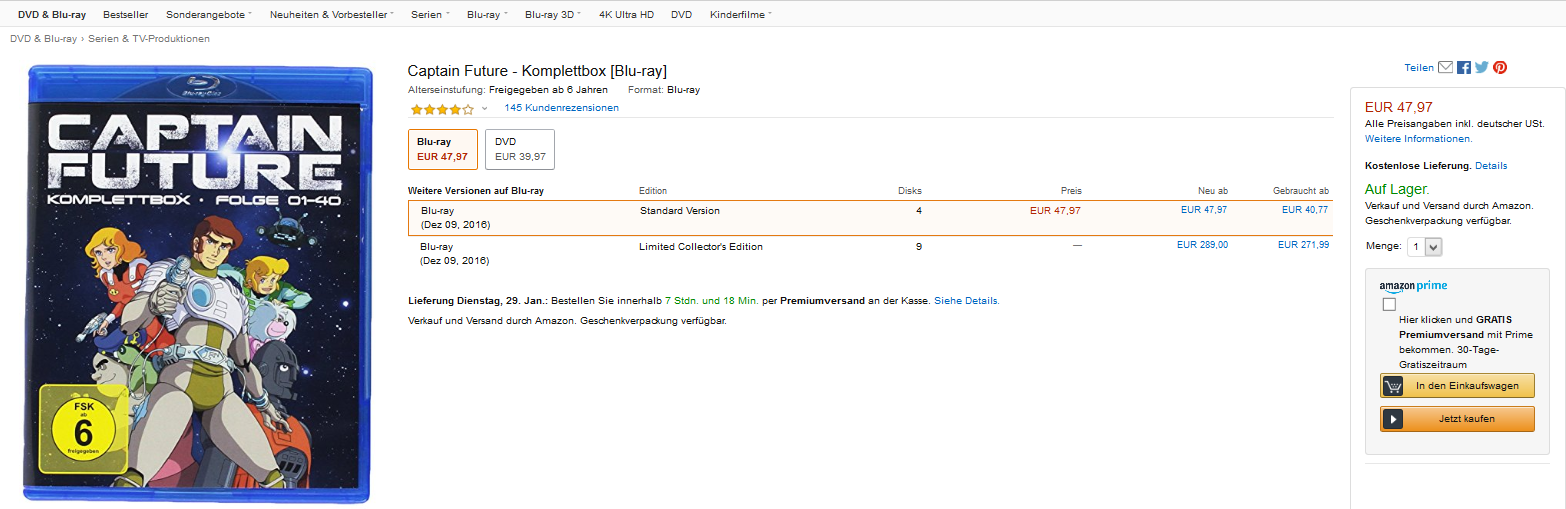This screenshot has width=1566, height=509.
Task: Expand the Serien navigation menu
Action: [430, 14]
